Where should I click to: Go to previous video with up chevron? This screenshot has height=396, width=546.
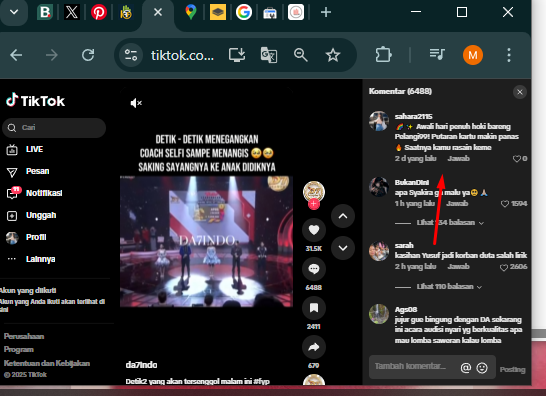point(343,216)
